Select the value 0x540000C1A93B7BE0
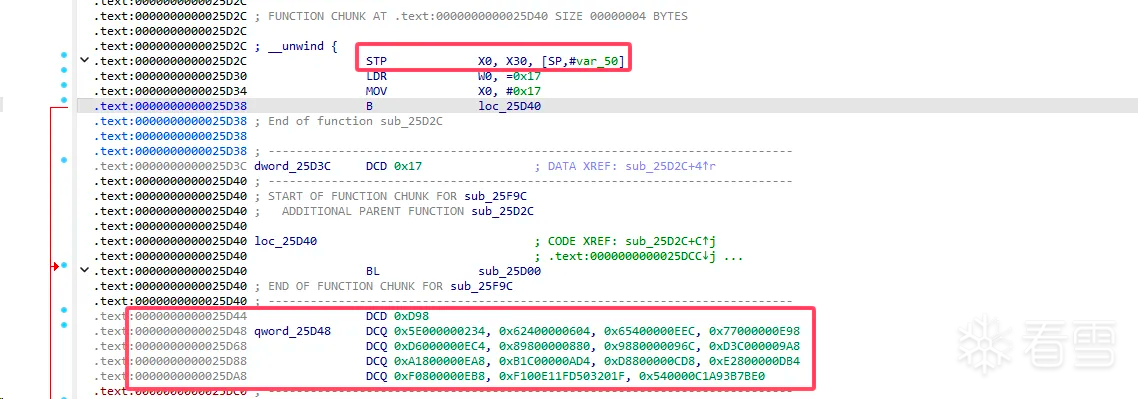This screenshot has width=1138, height=399. click(x=703, y=376)
